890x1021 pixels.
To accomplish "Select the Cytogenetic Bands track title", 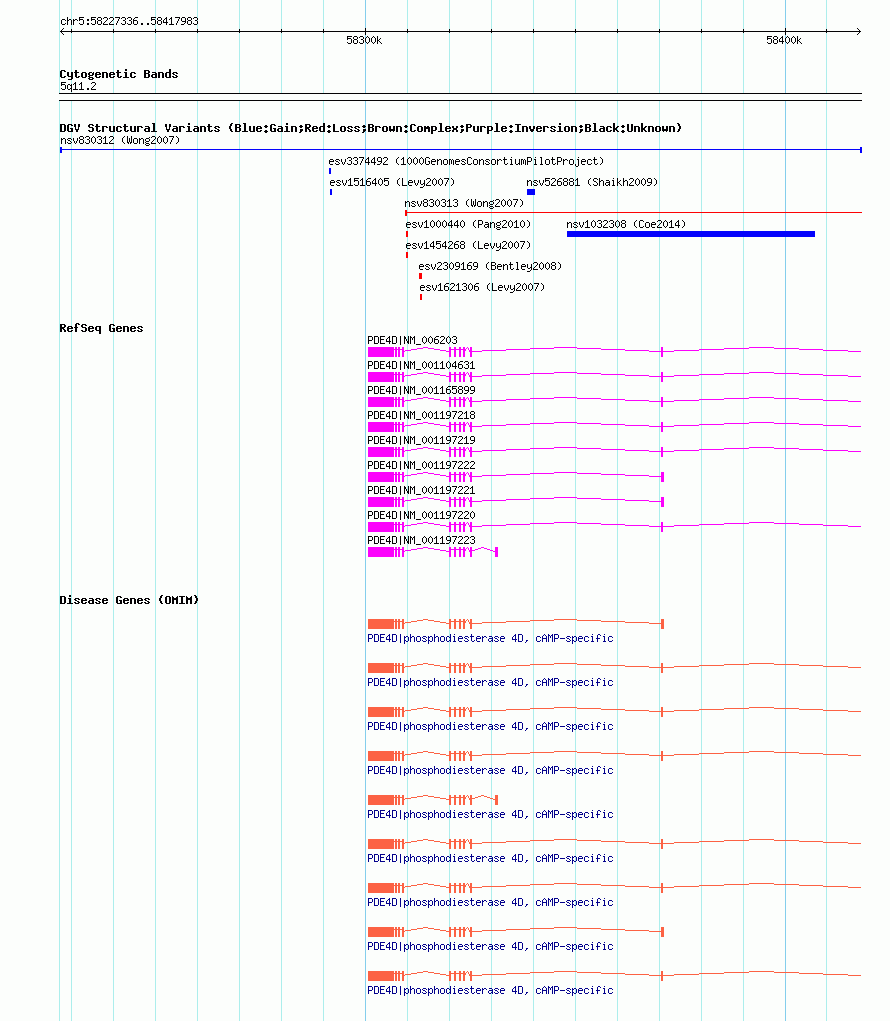I will tap(118, 74).
